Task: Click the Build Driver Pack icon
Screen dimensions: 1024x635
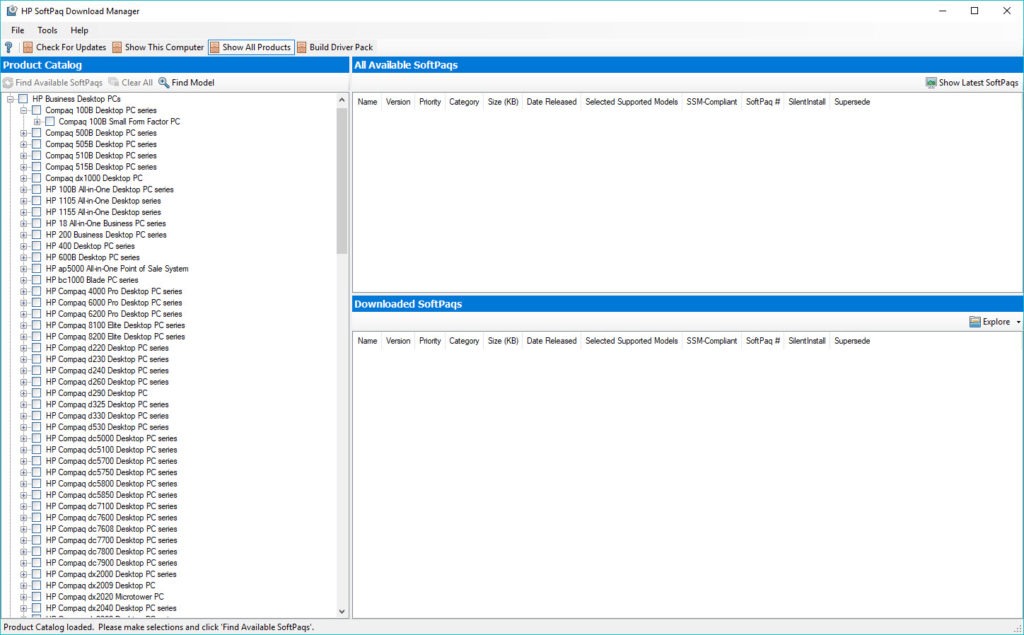Action: (302, 47)
